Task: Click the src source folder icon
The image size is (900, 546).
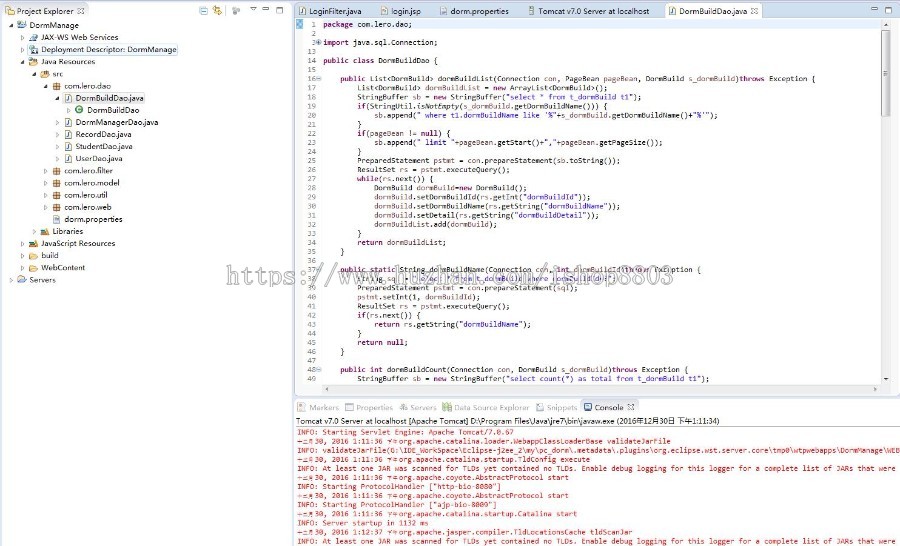Action: [45, 73]
